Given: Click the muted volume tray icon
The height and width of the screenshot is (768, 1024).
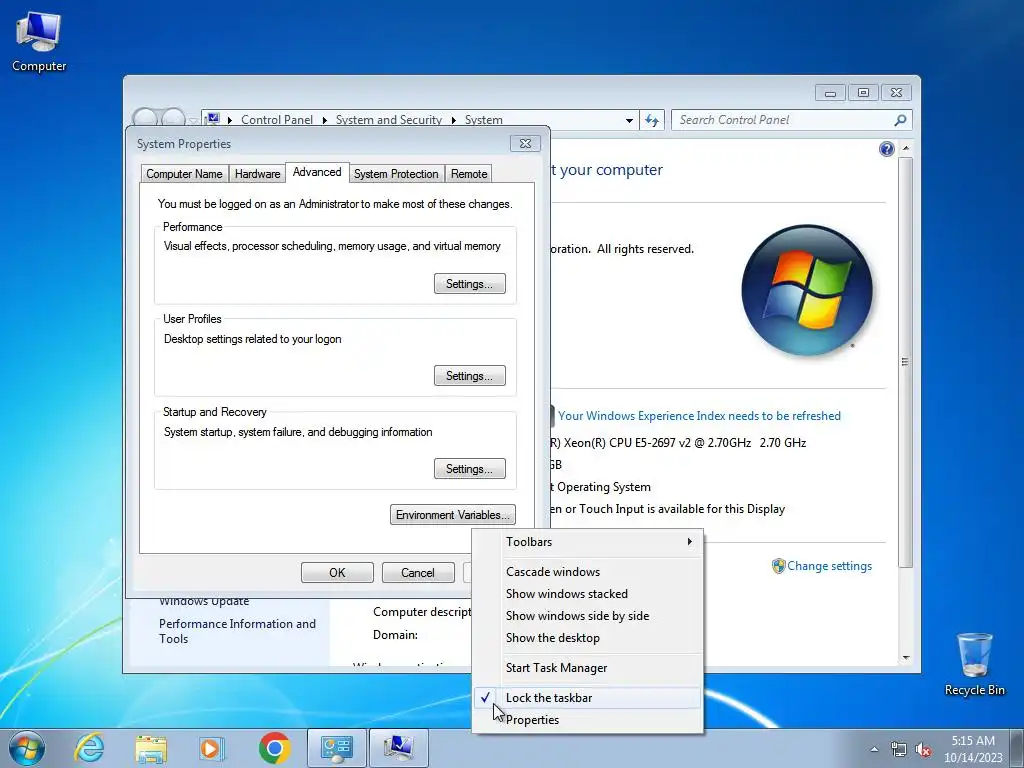Looking at the screenshot, I should 923,749.
